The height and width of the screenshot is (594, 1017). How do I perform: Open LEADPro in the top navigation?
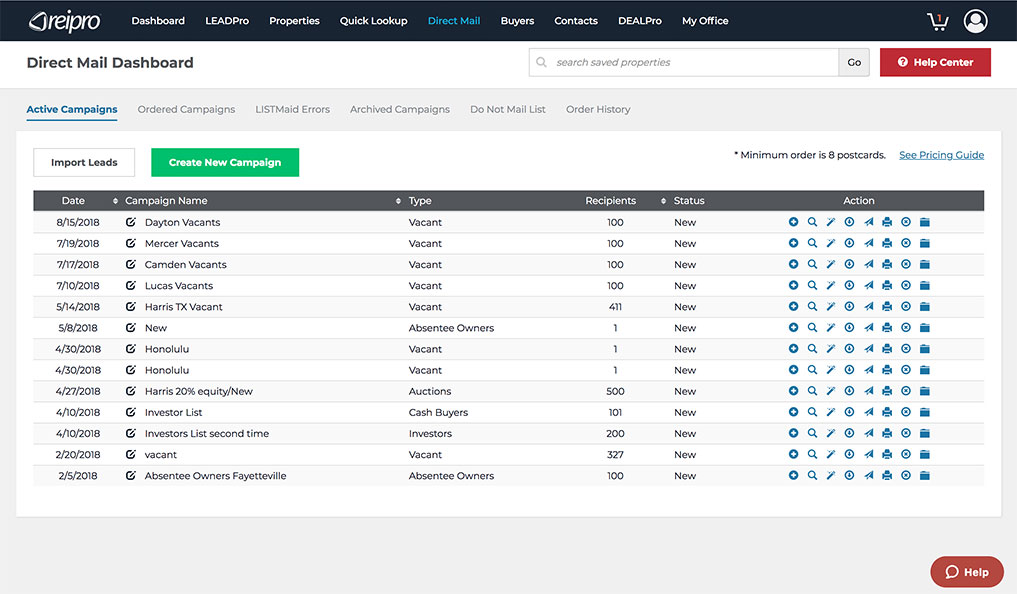[227, 21]
